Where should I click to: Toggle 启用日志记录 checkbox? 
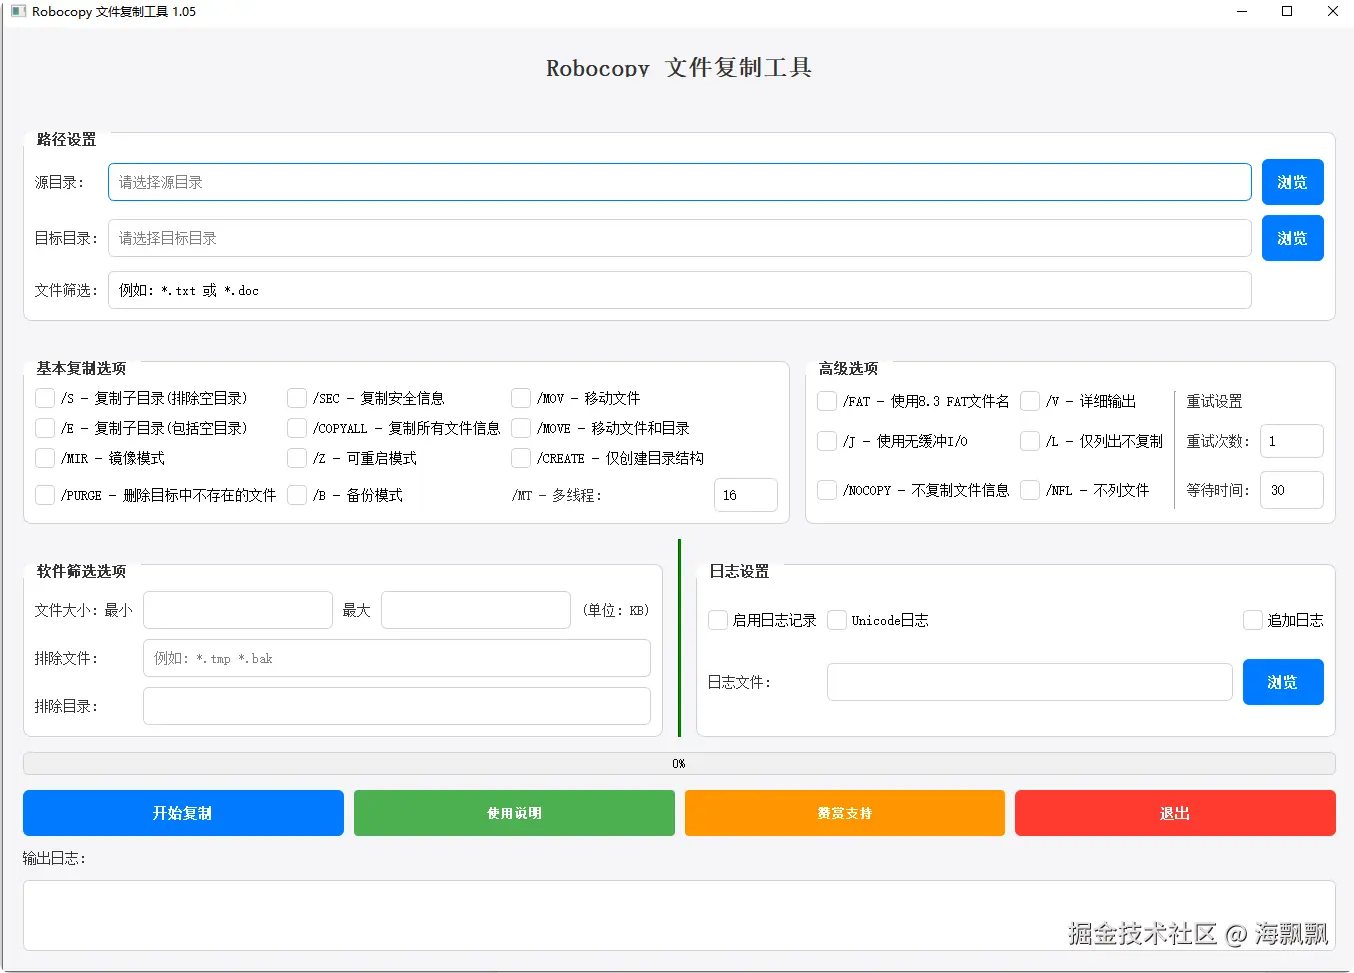(x=717, y=620)
